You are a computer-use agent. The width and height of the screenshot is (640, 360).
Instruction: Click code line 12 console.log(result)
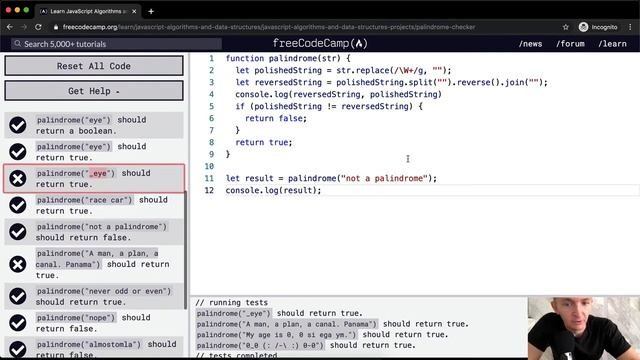(273, 190)
